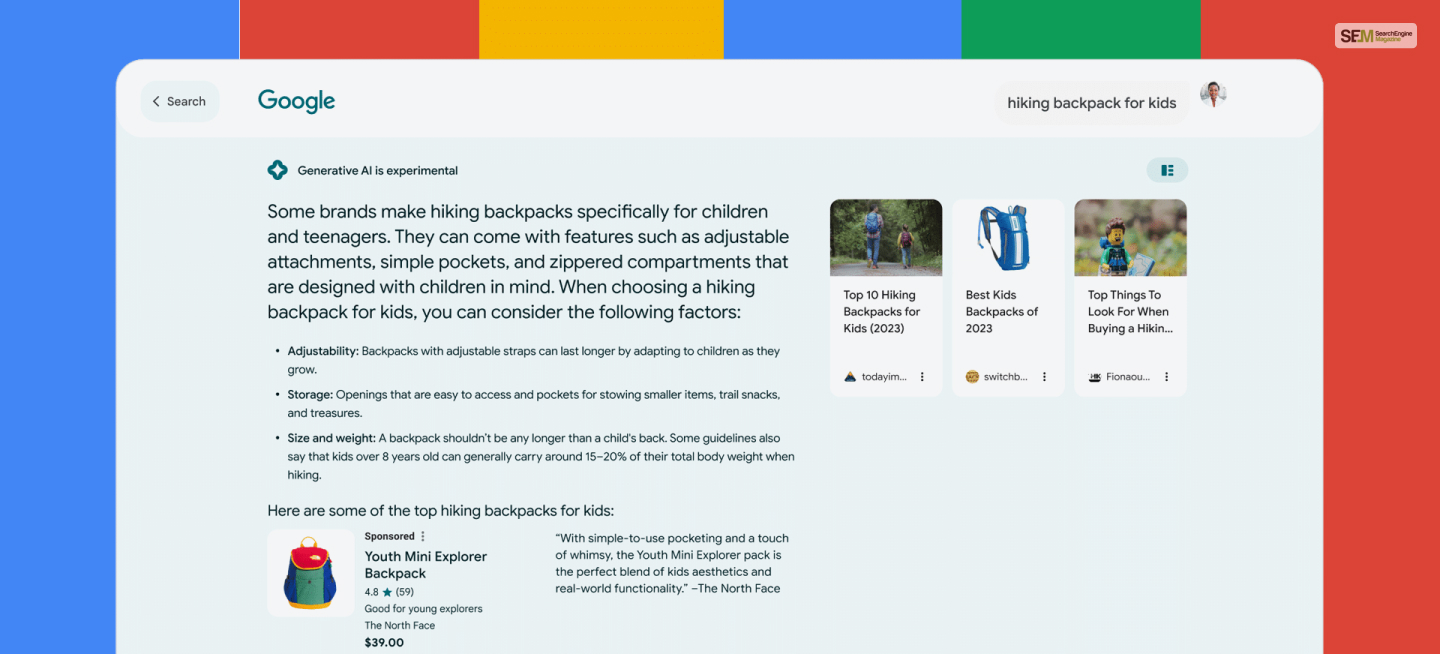Select 'Generative AI is experimental' label

click(378, 171)
